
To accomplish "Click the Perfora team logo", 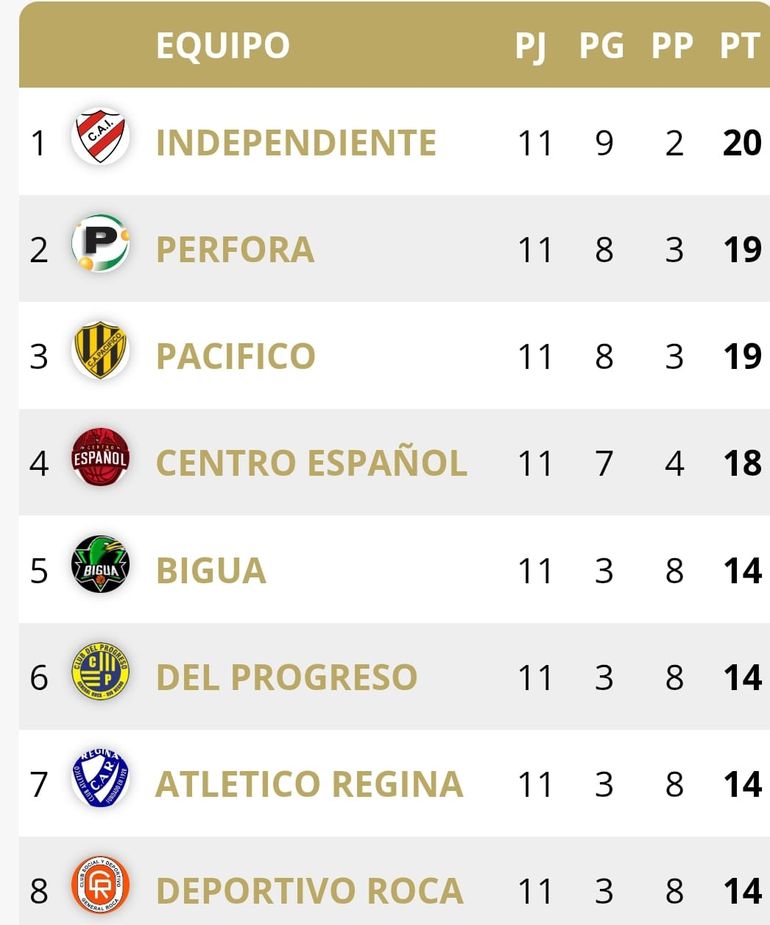I will (x=100, y=244).
